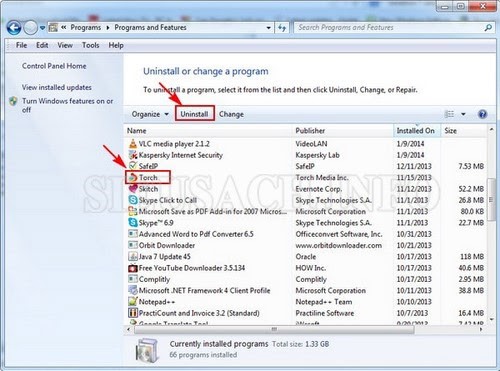This screenshot has height=371, width=500.
Task: Click the Advanced Word to Pdf Converter icon
Action: click(133, 234)
